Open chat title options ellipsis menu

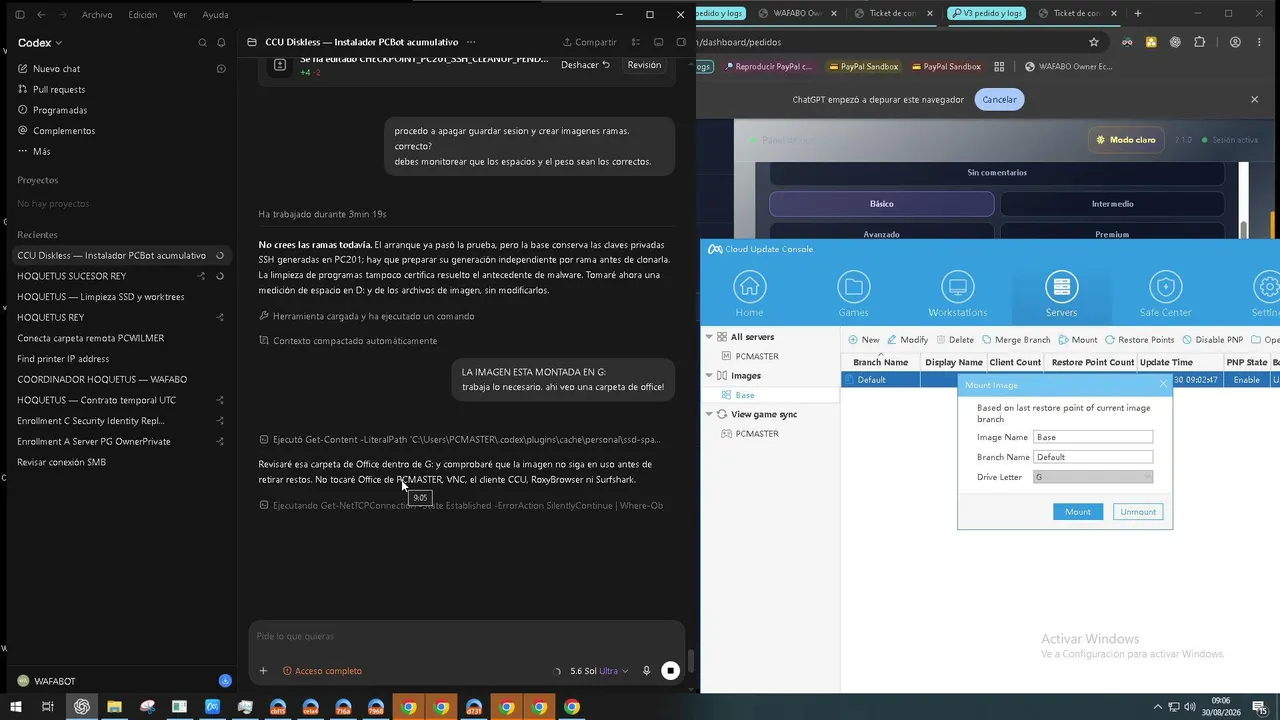471,43
